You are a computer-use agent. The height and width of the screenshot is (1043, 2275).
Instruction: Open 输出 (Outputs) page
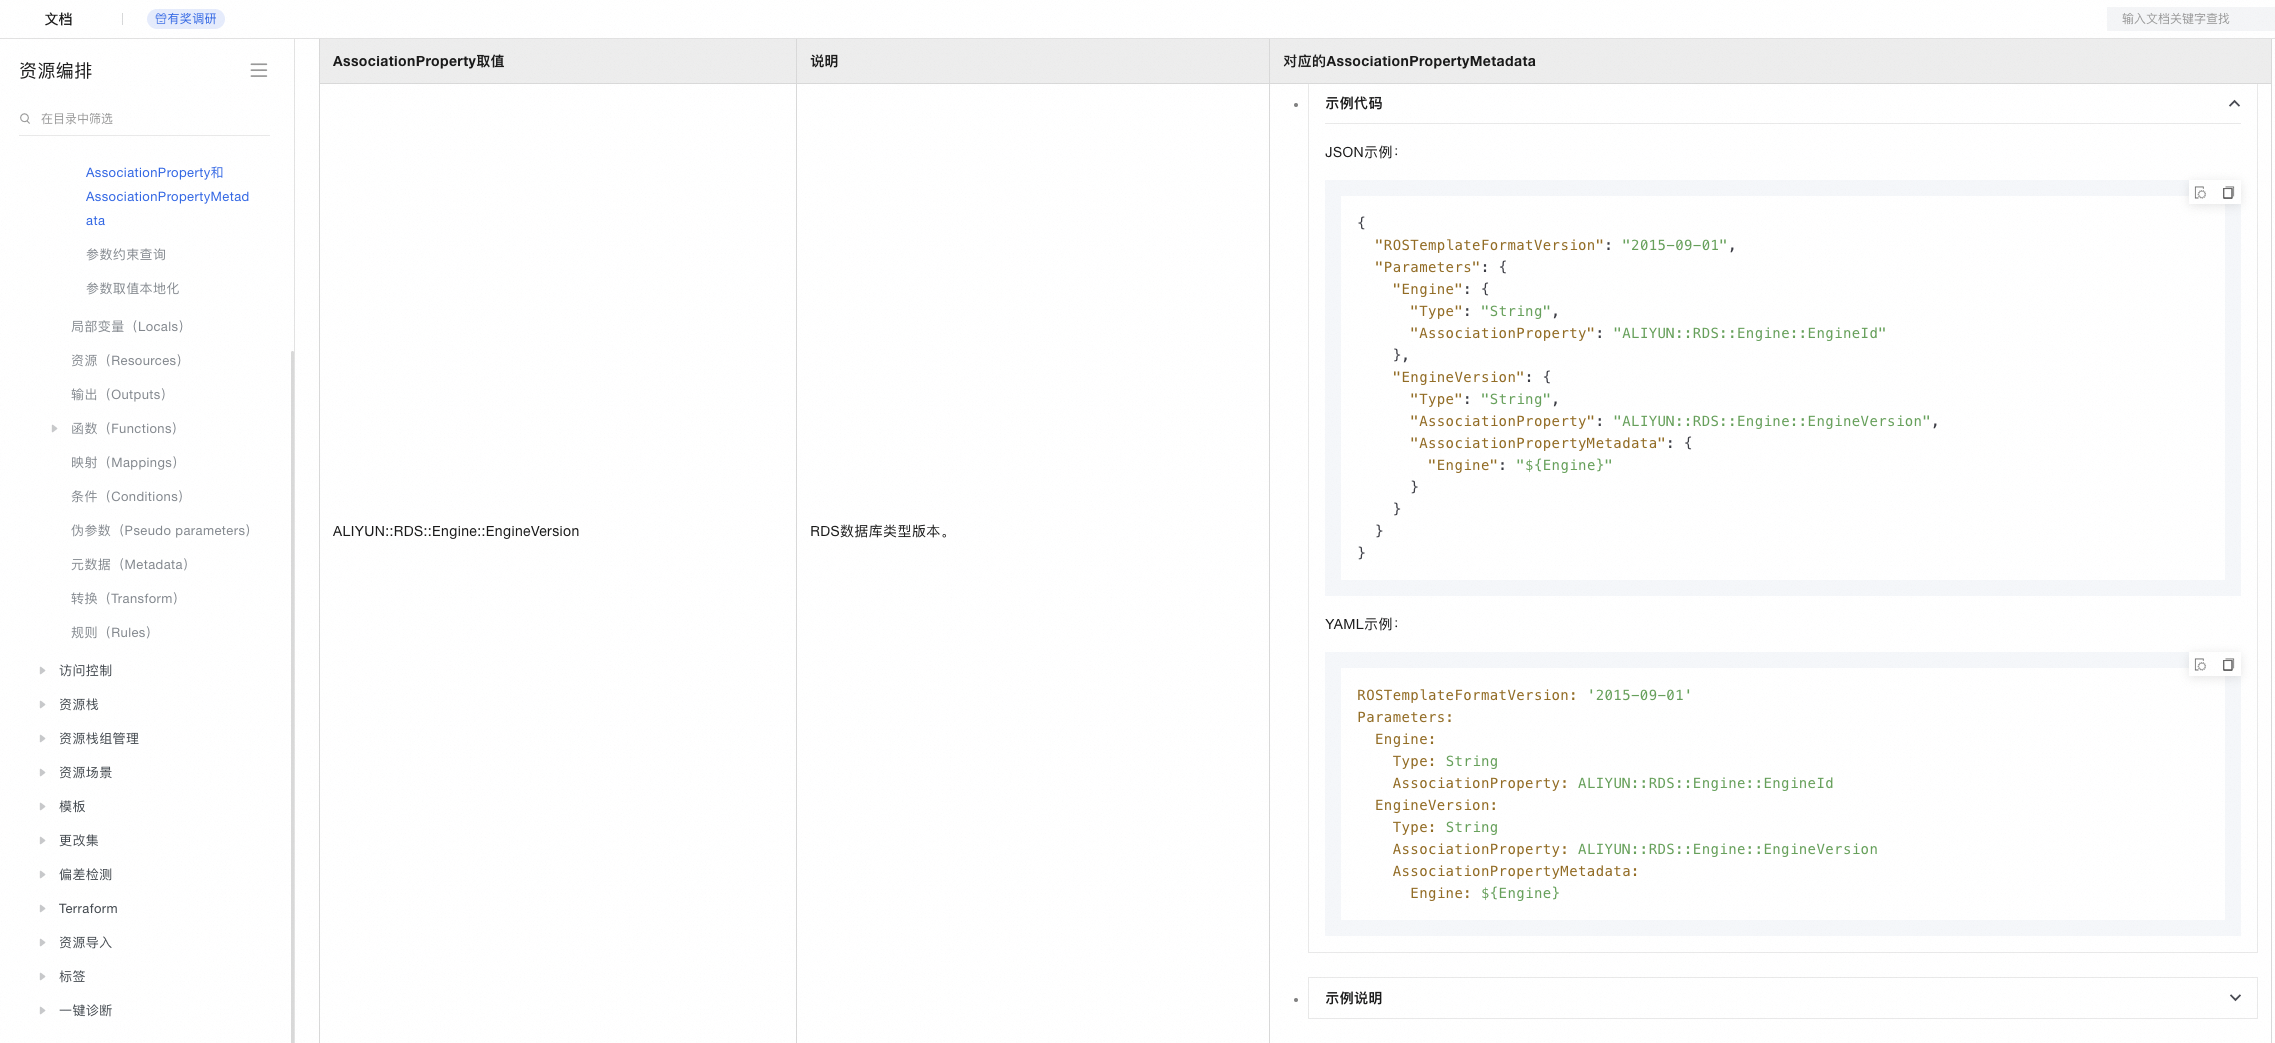(118, 394)
